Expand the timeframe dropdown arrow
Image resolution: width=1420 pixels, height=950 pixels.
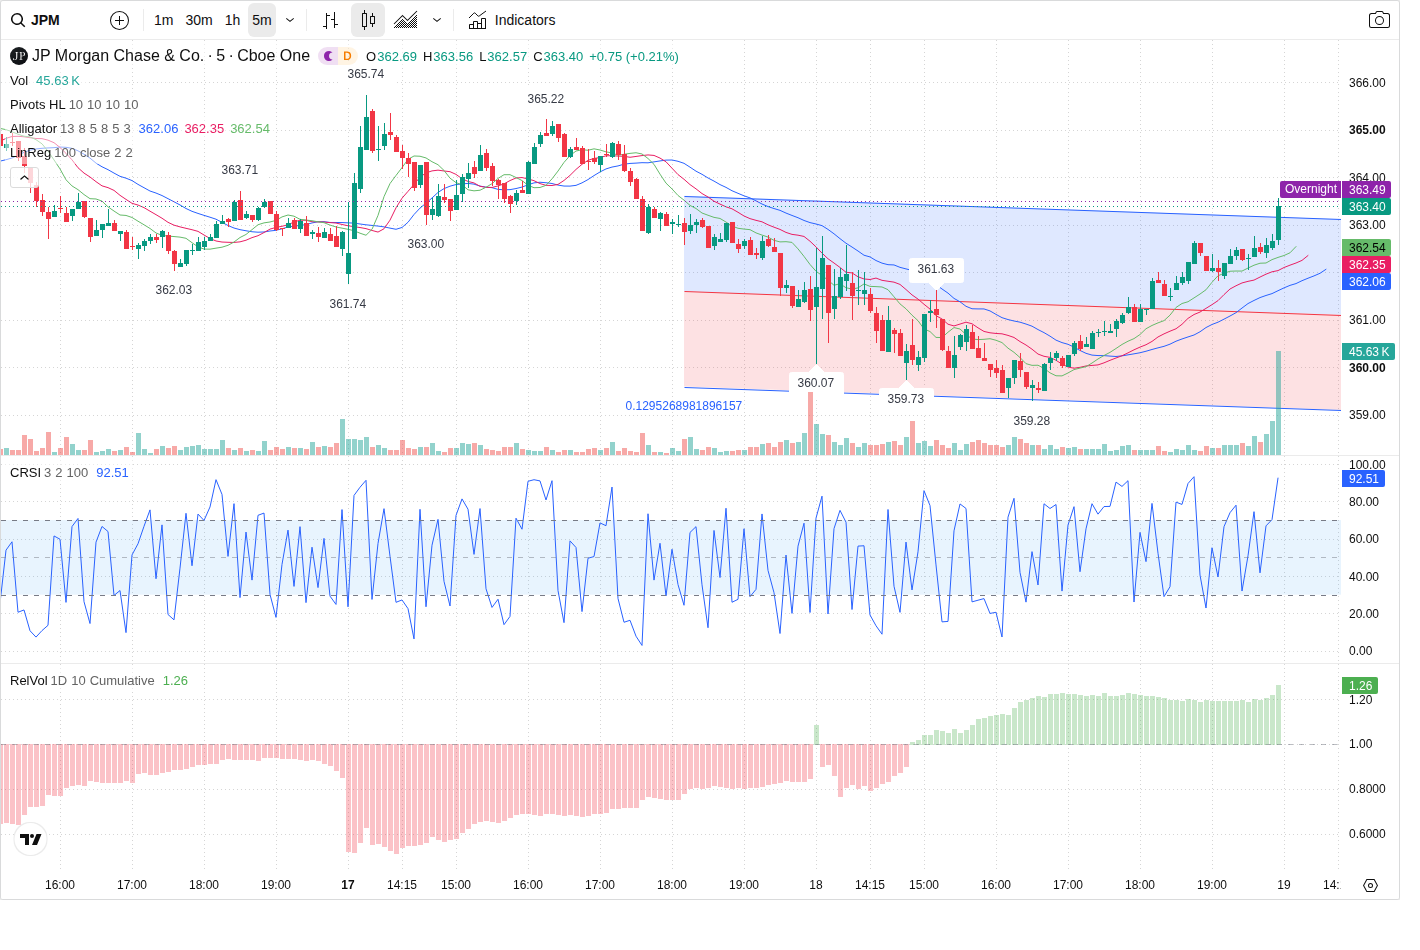click(x=290, y=20)
